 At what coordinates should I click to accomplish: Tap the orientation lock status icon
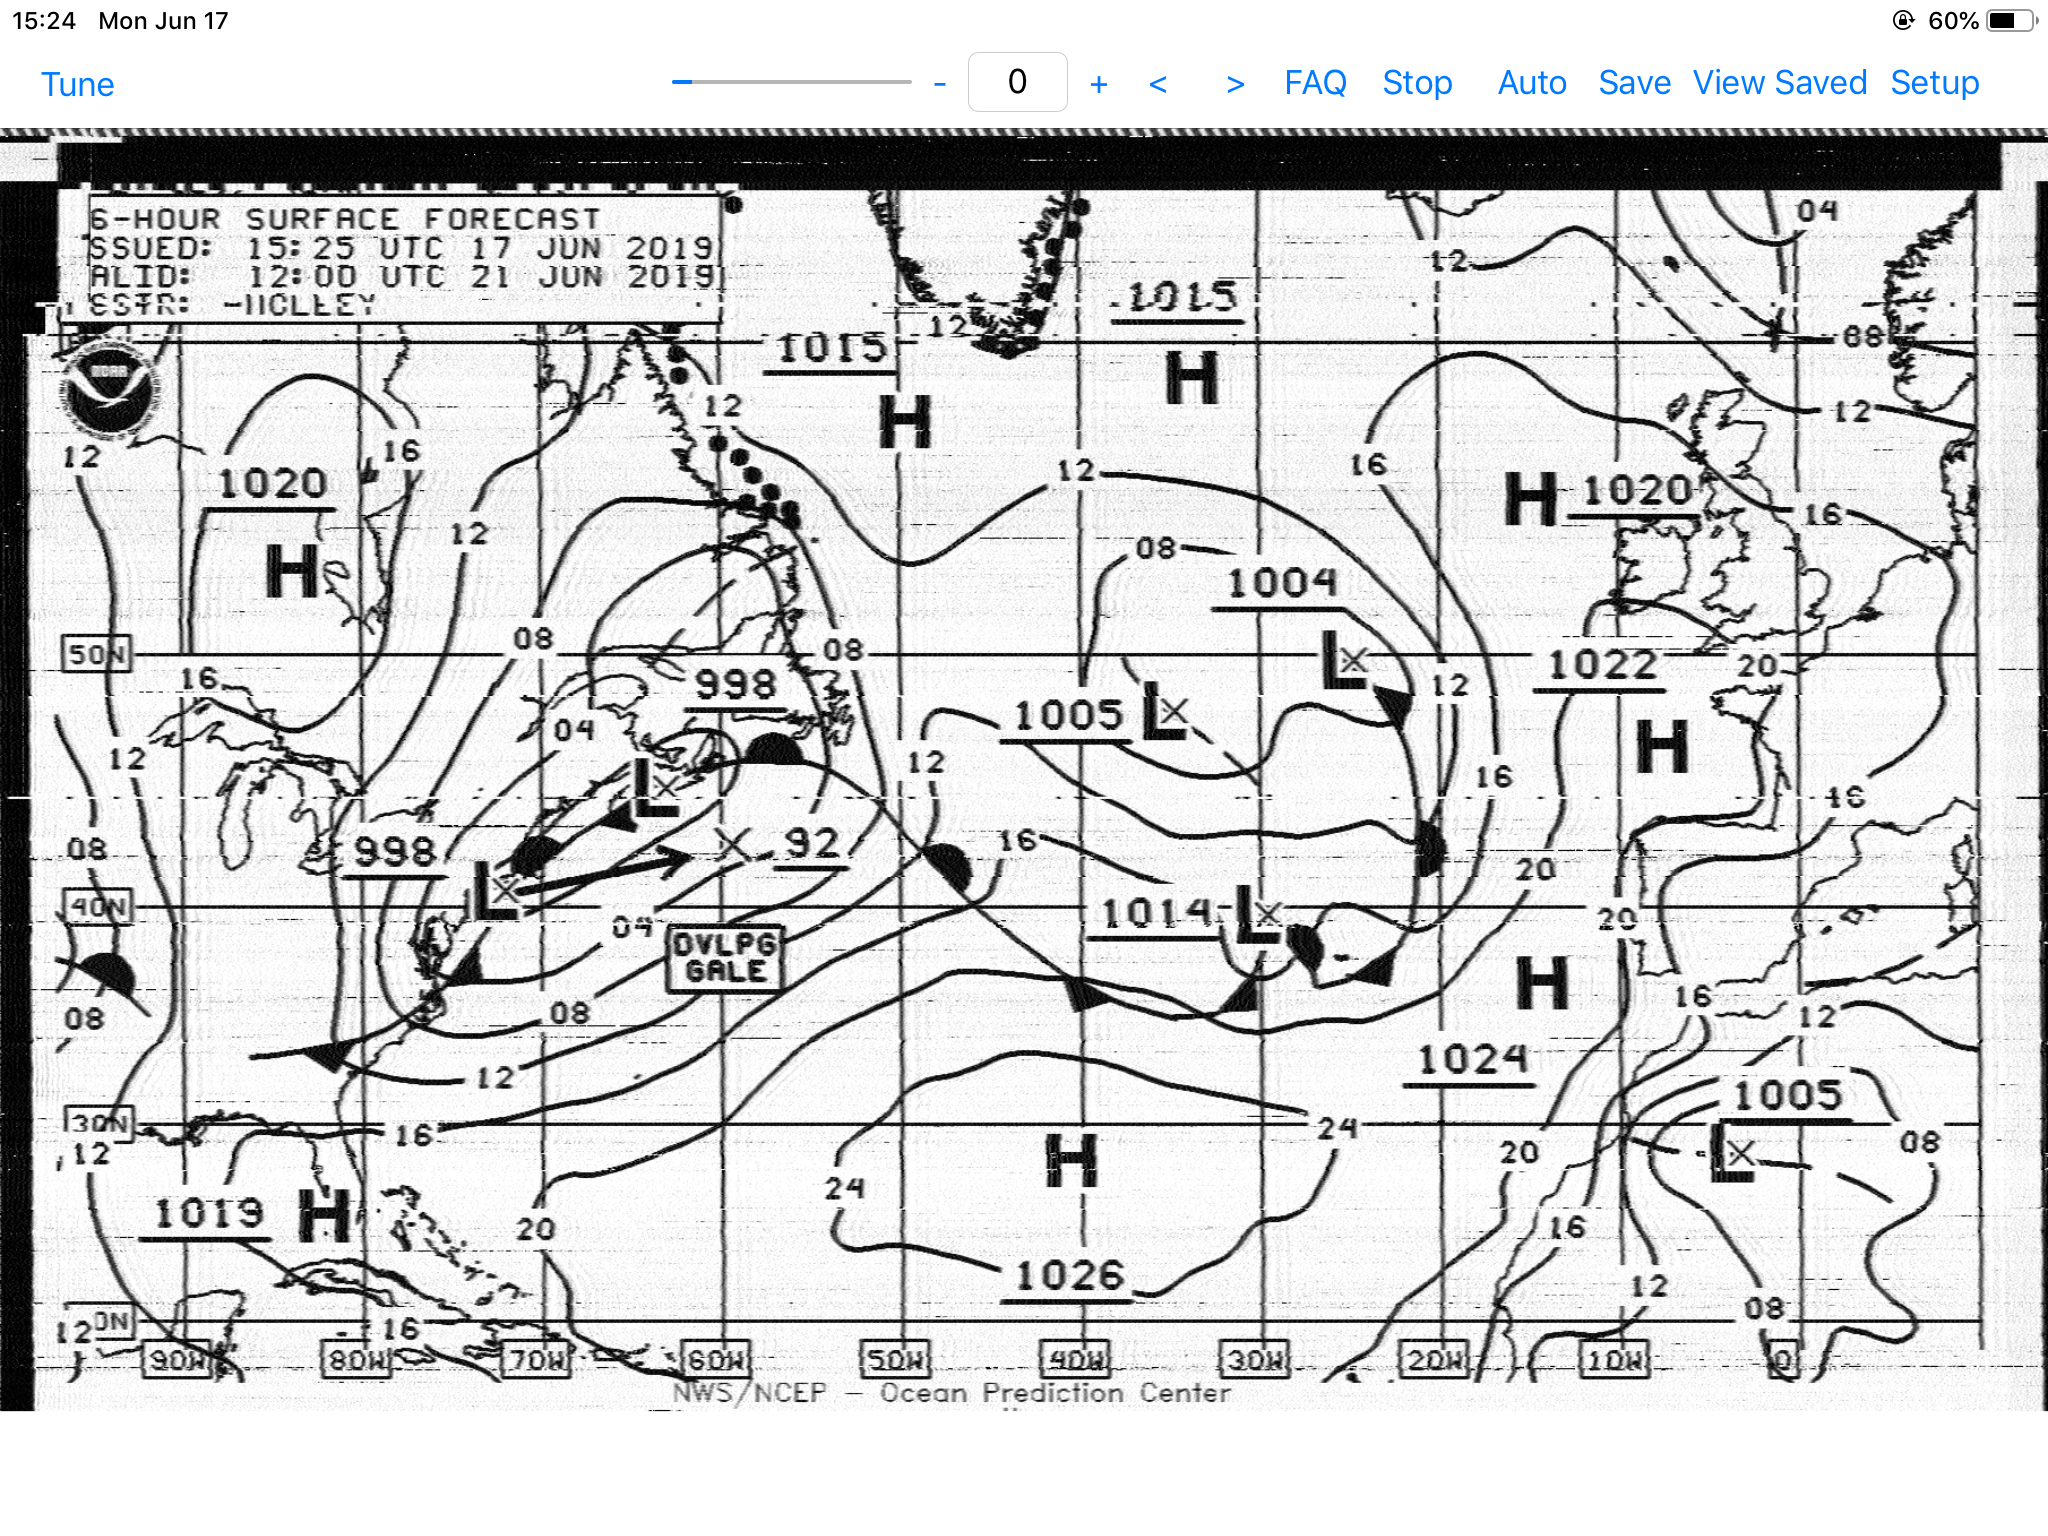[x=1903, y=20]
